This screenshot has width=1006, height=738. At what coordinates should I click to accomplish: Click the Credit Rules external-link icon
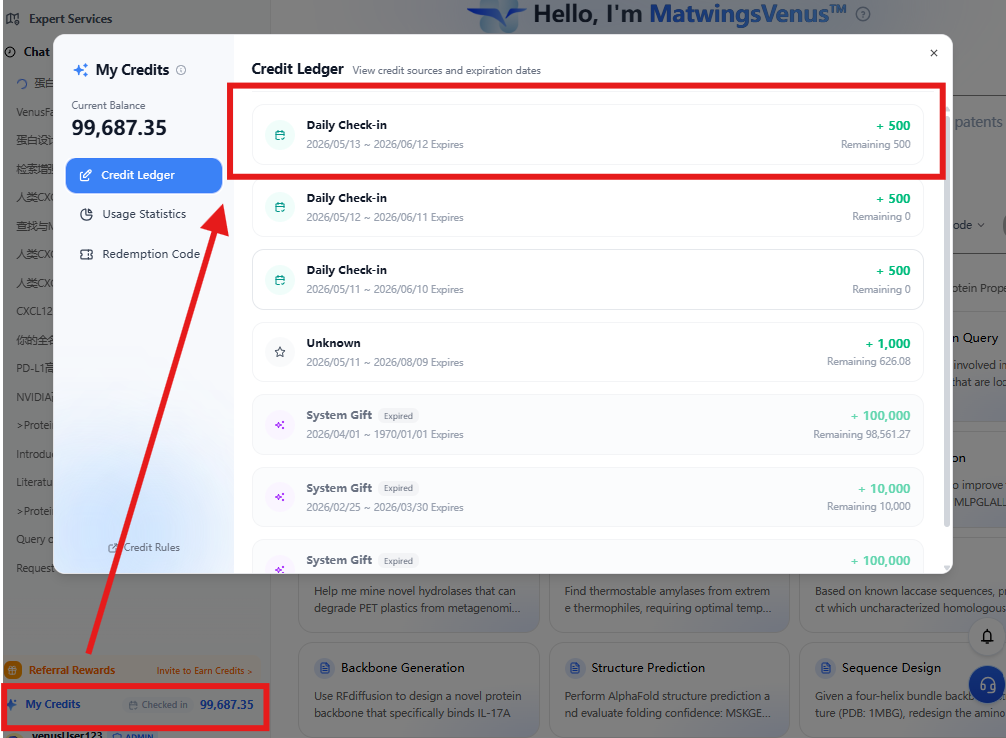[x=113, y=547]
